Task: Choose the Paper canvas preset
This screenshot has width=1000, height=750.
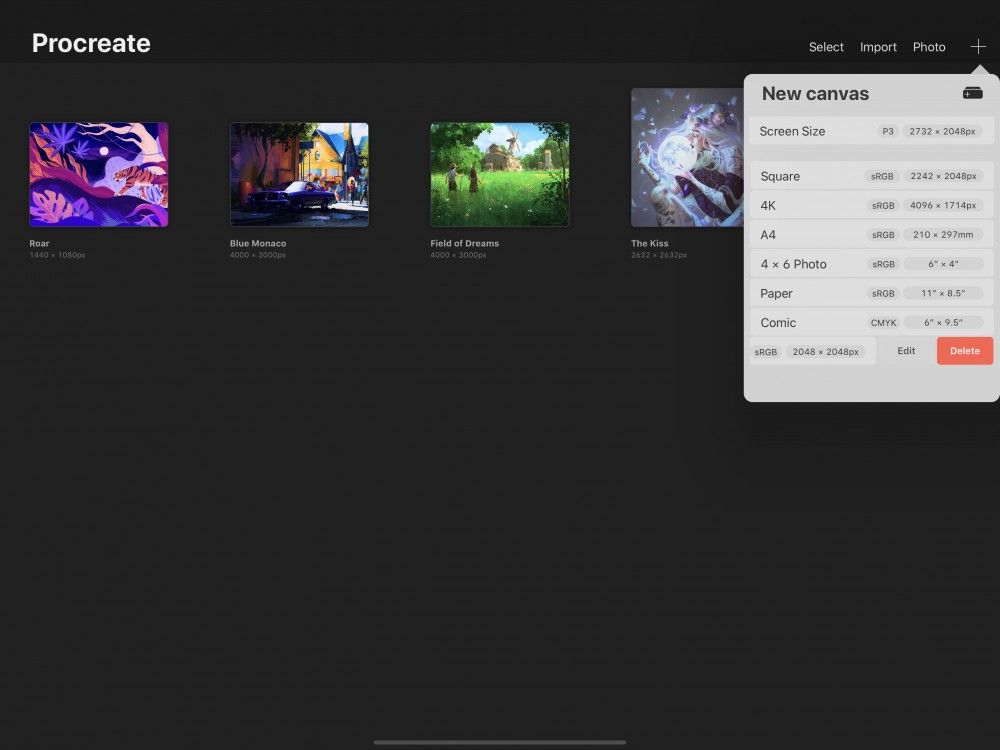Action: (871, 293)
